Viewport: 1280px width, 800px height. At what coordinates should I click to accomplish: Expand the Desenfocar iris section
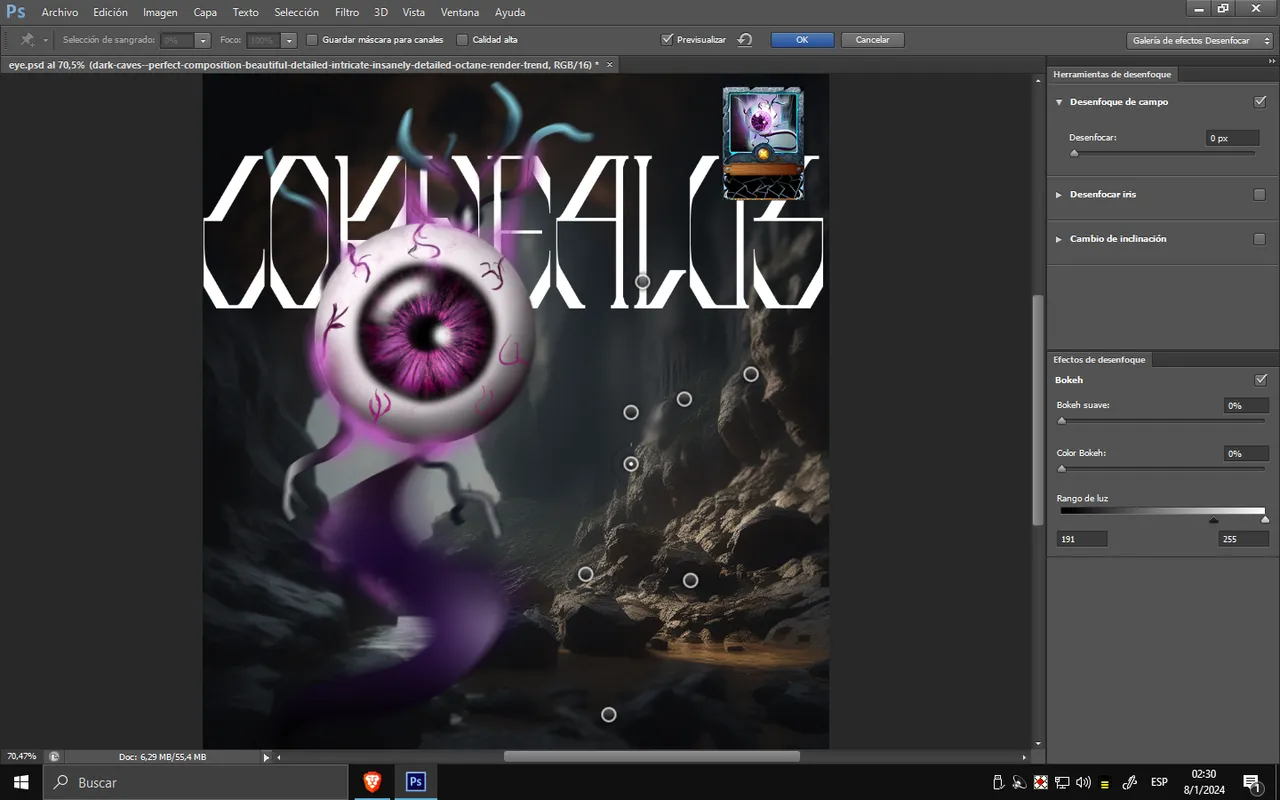click(1059, 194)
